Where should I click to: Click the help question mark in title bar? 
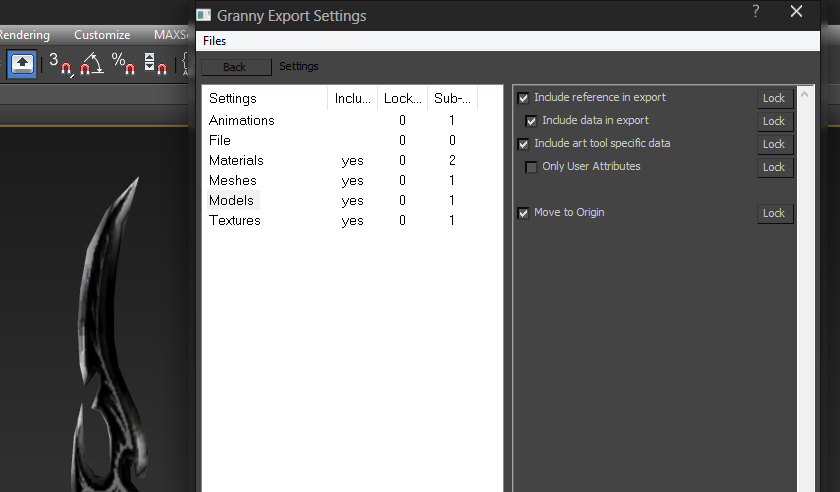pos(755,11)
